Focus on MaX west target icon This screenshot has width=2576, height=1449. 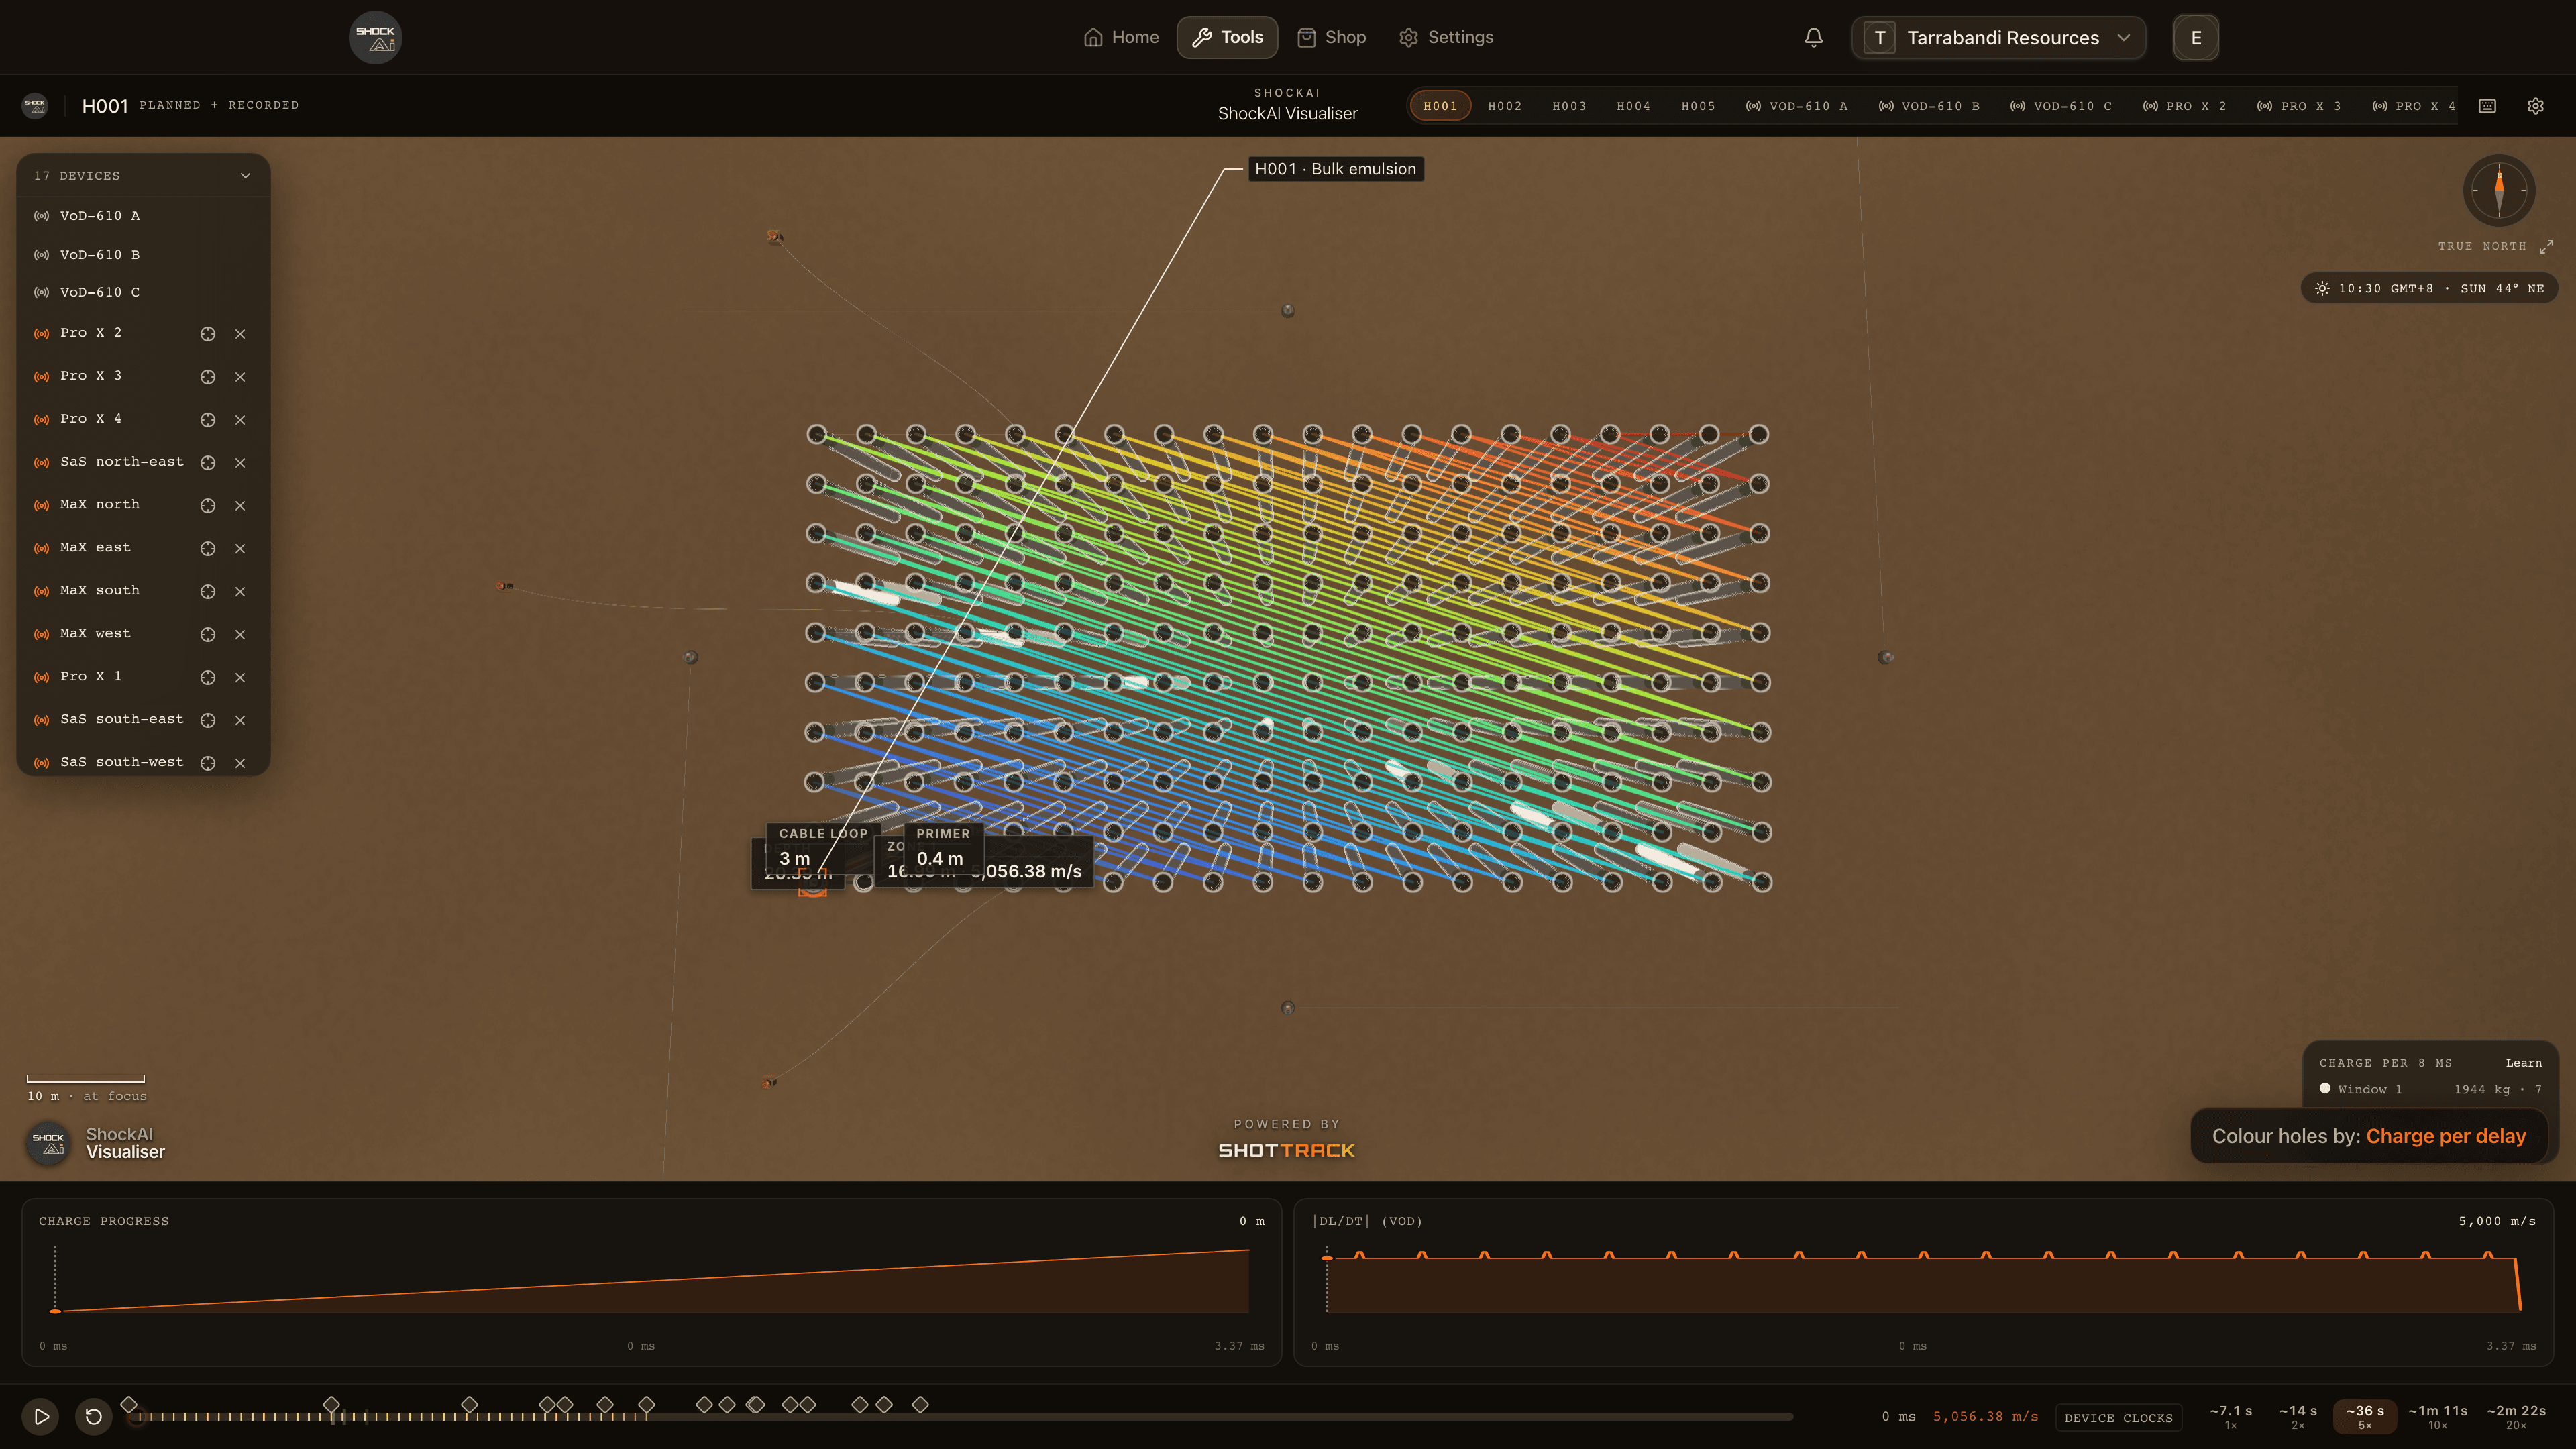[208, 634]
